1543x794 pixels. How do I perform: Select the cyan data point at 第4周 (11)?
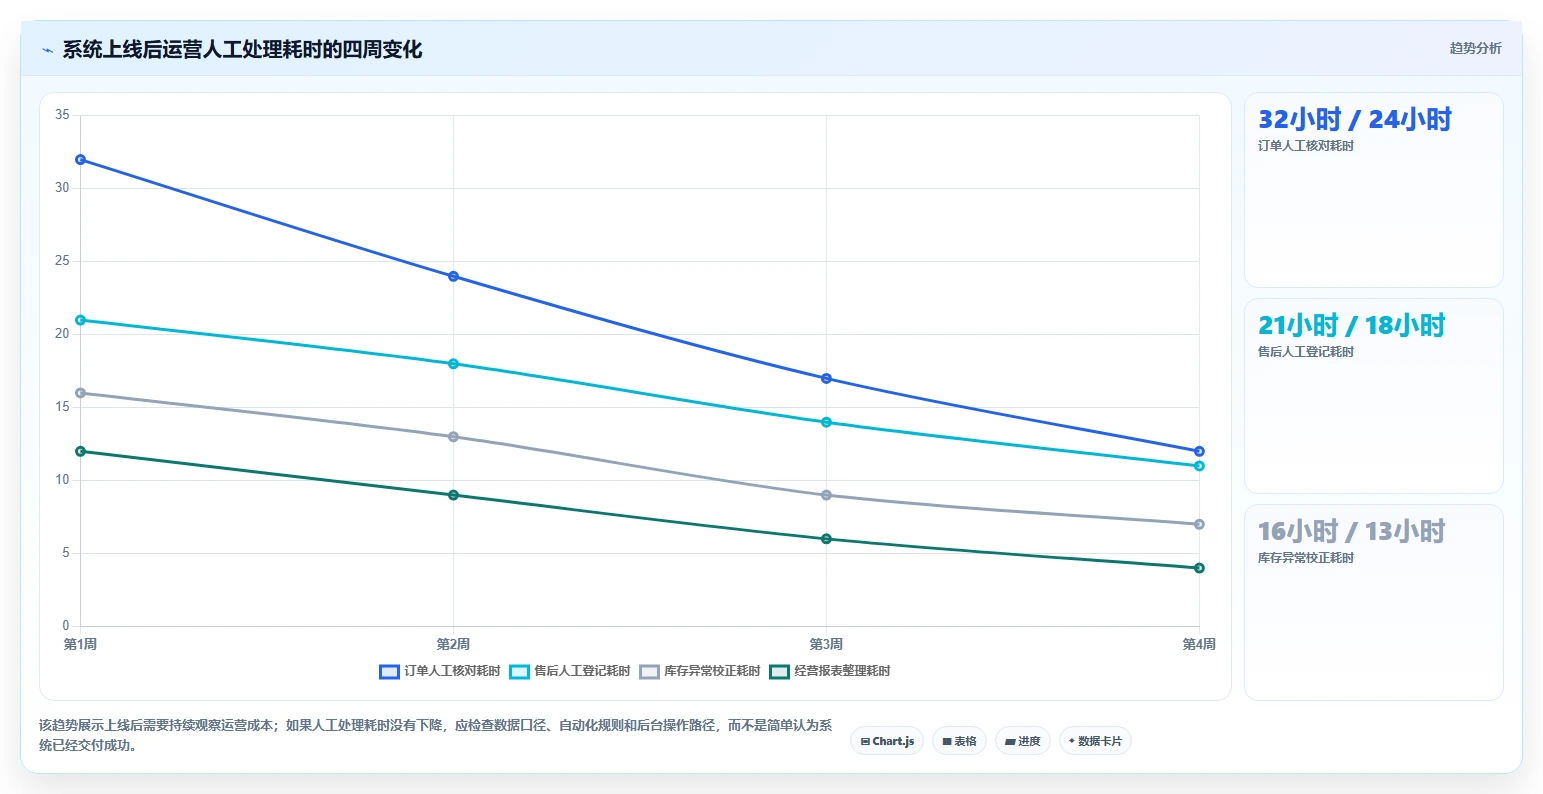[1199, 466]
